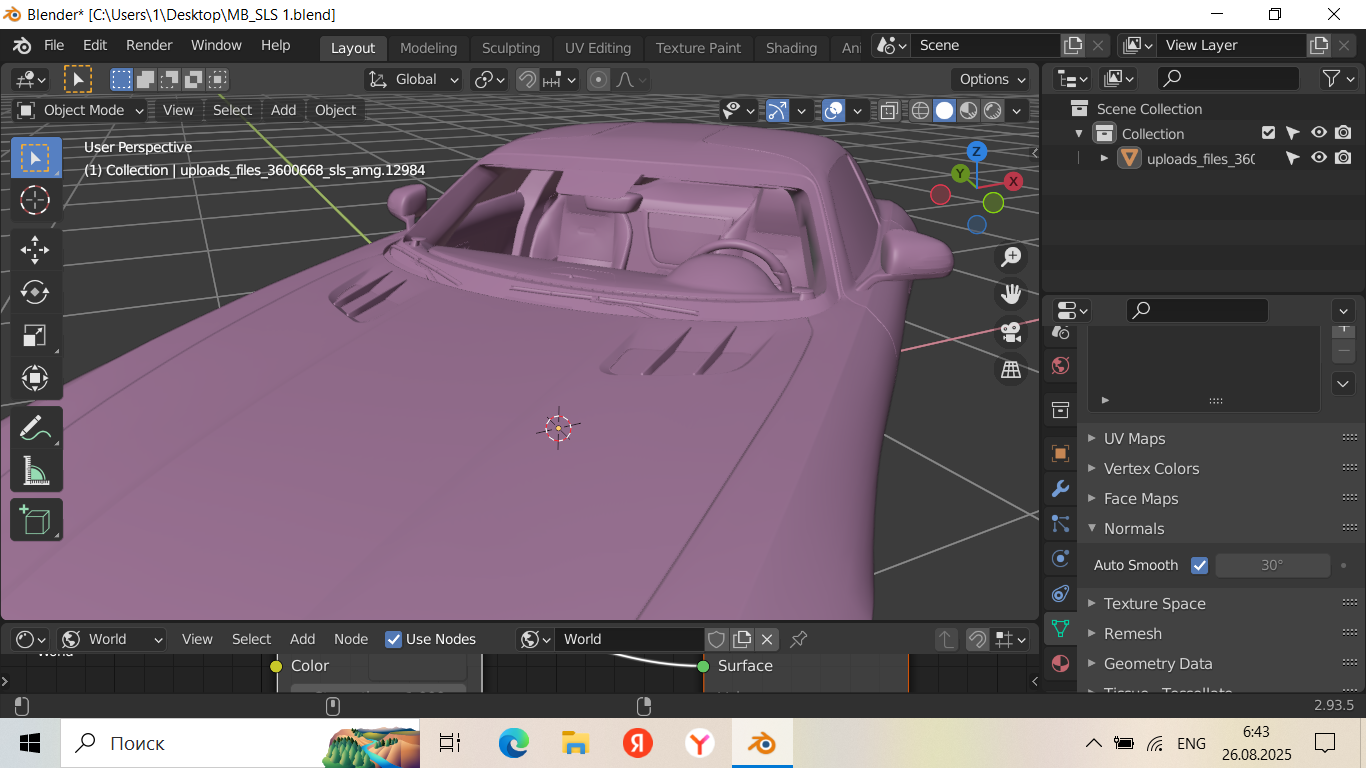Open the Modifier properties wrench tab
The height and width of the screenshot is (768, 1366).
[1060, 489]
